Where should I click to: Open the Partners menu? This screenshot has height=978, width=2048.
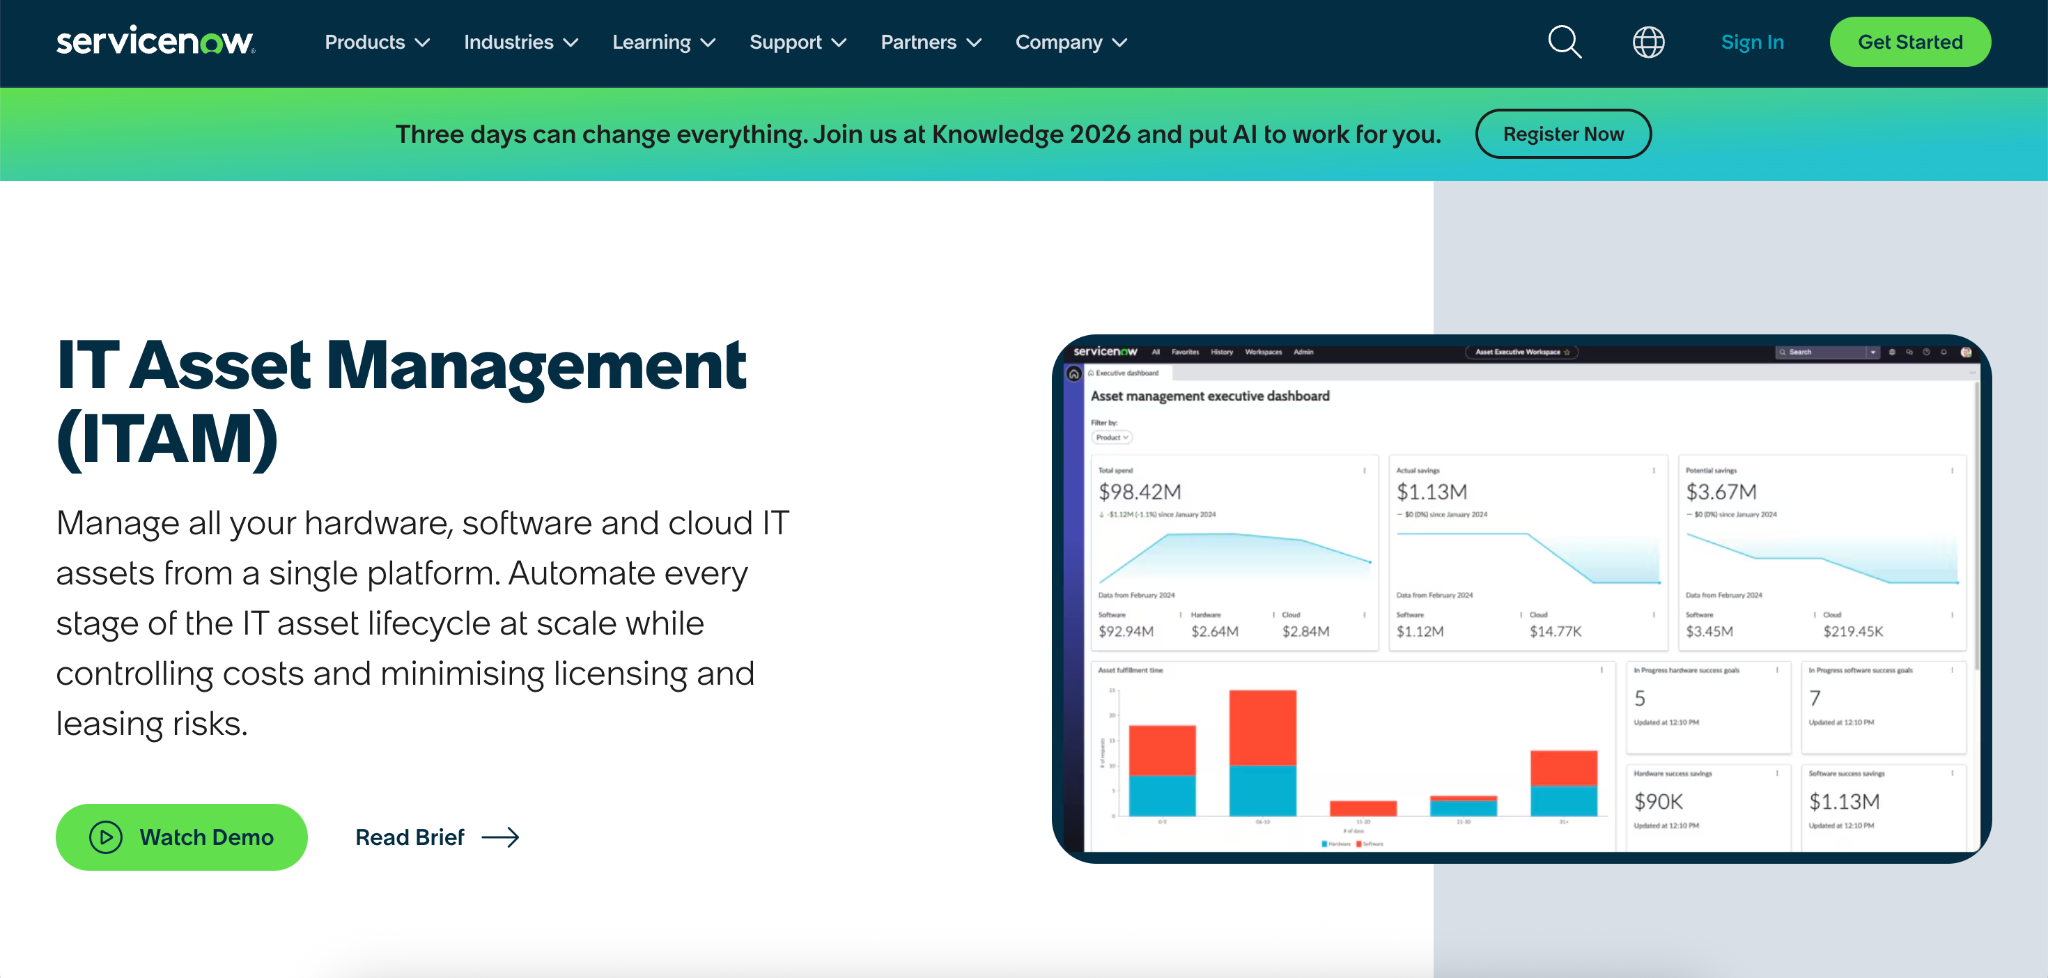pos(930,42)
